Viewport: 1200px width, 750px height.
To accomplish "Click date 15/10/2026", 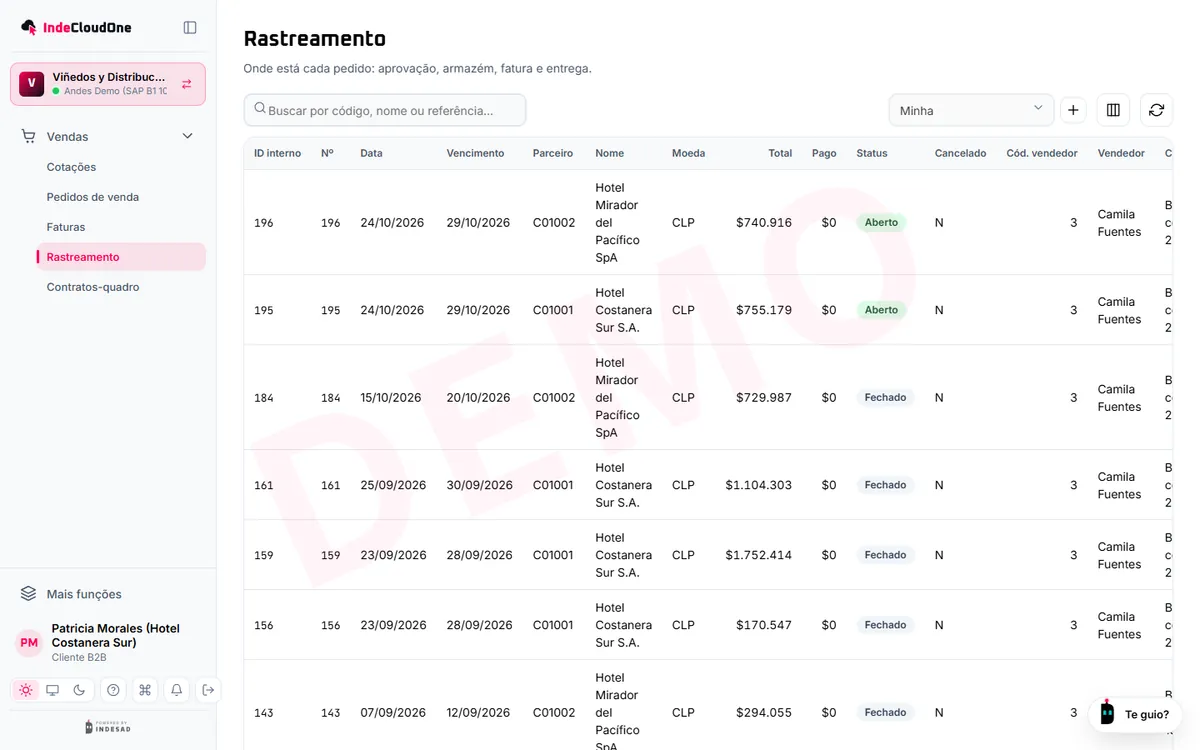I will coord(392,397).
